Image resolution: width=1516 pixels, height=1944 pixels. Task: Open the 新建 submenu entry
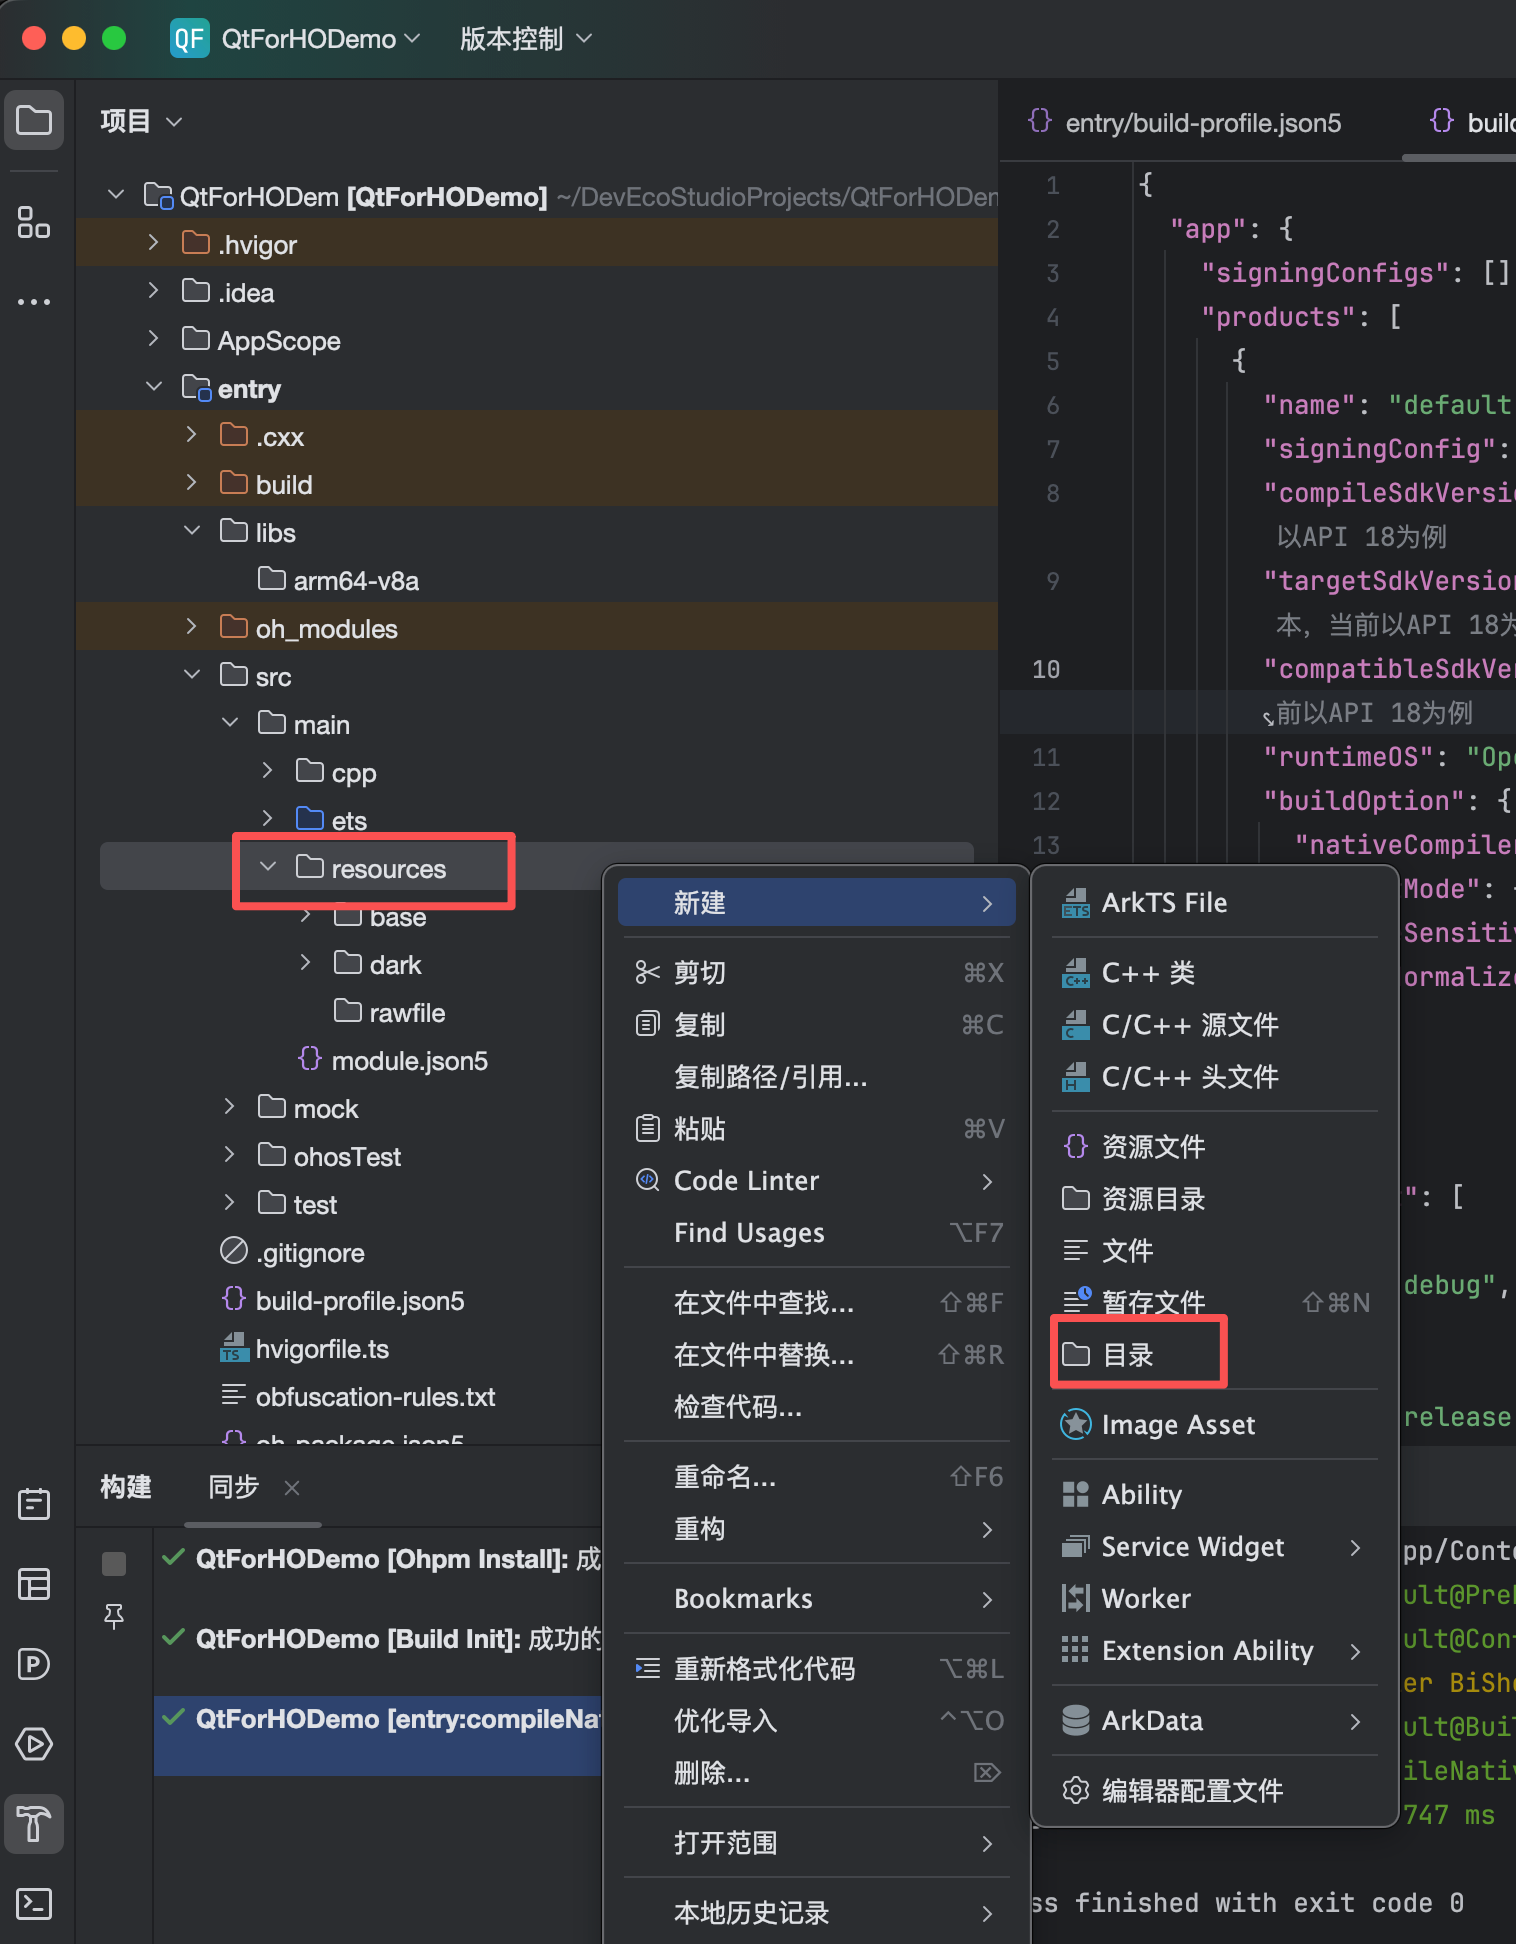817,903
